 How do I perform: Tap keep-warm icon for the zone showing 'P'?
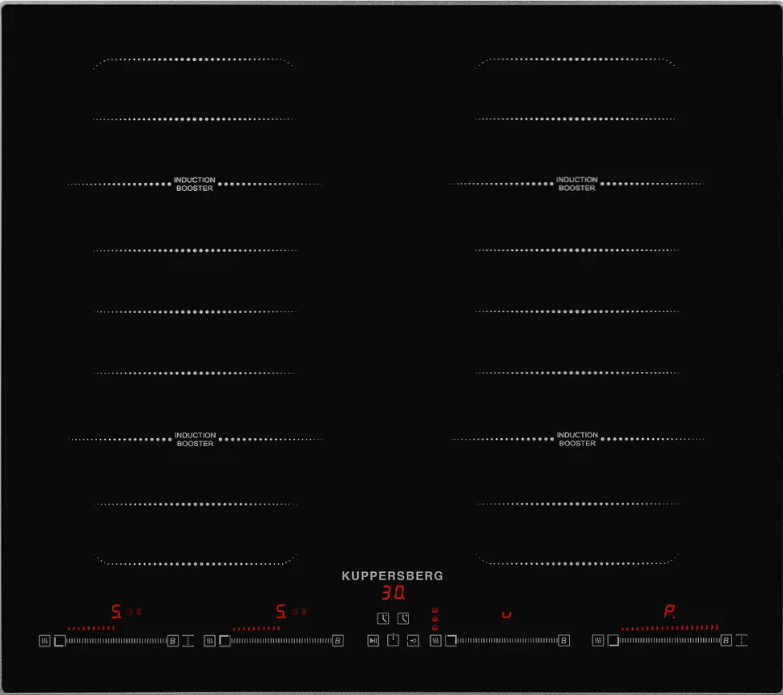pos(598,640)
